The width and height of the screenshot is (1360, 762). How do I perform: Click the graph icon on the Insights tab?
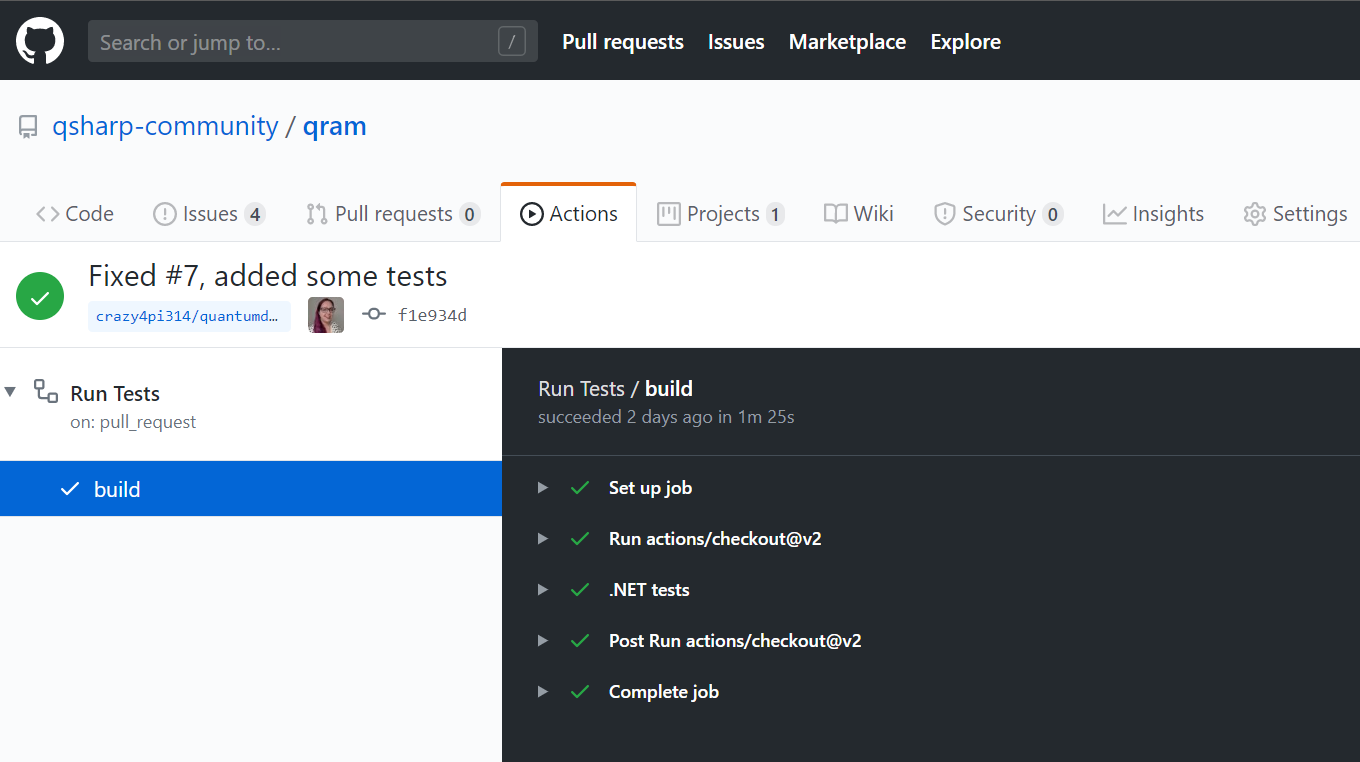click(1114, 214)
